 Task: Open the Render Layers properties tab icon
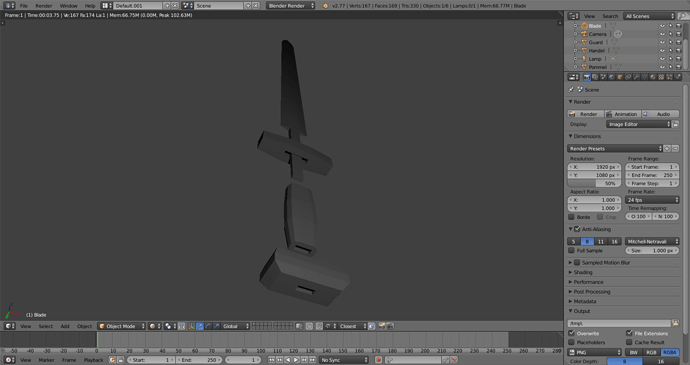[x=595, y=77]
